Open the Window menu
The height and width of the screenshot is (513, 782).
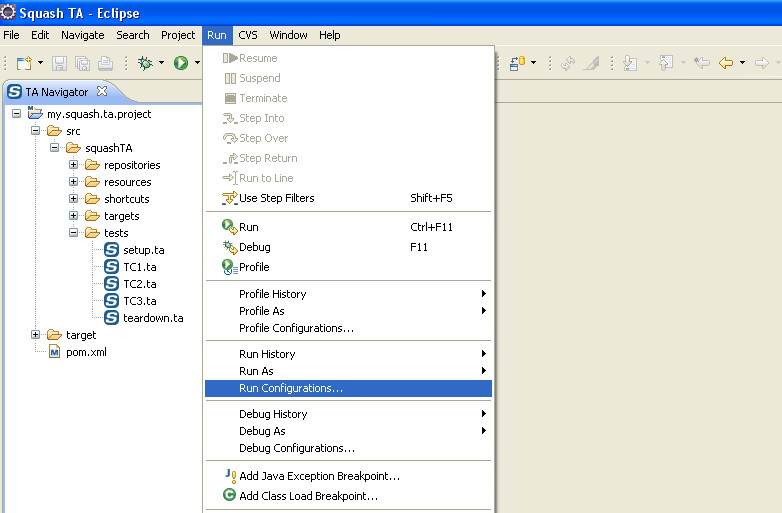click(288, 35)
